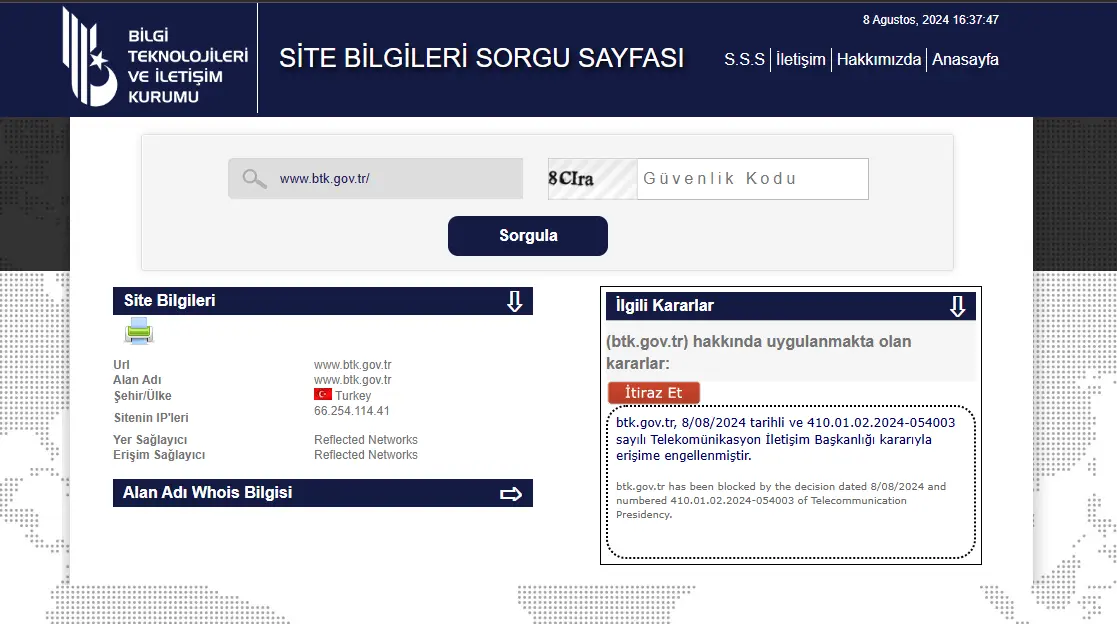Click the magnifier icon in the search box
This screenshot has height=624, width=1117.
click(x=254, y=178)
